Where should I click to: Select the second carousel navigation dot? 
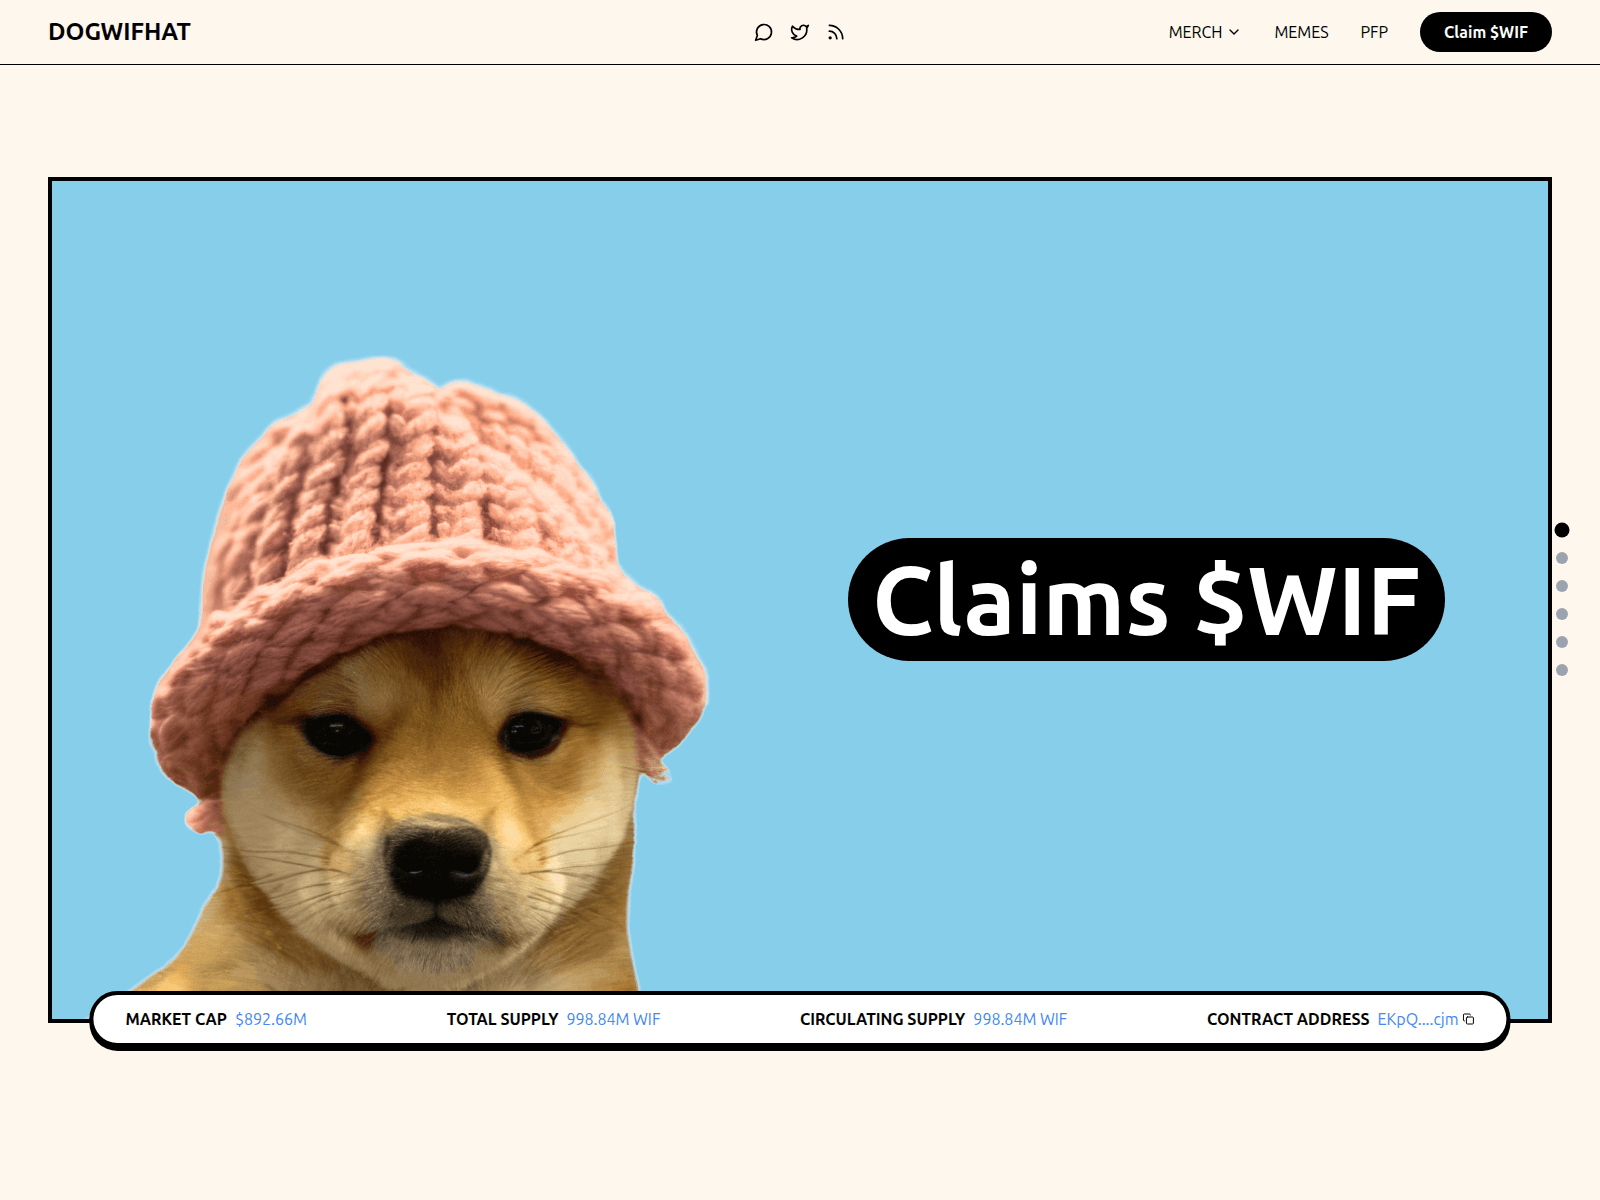[1562, 557]
